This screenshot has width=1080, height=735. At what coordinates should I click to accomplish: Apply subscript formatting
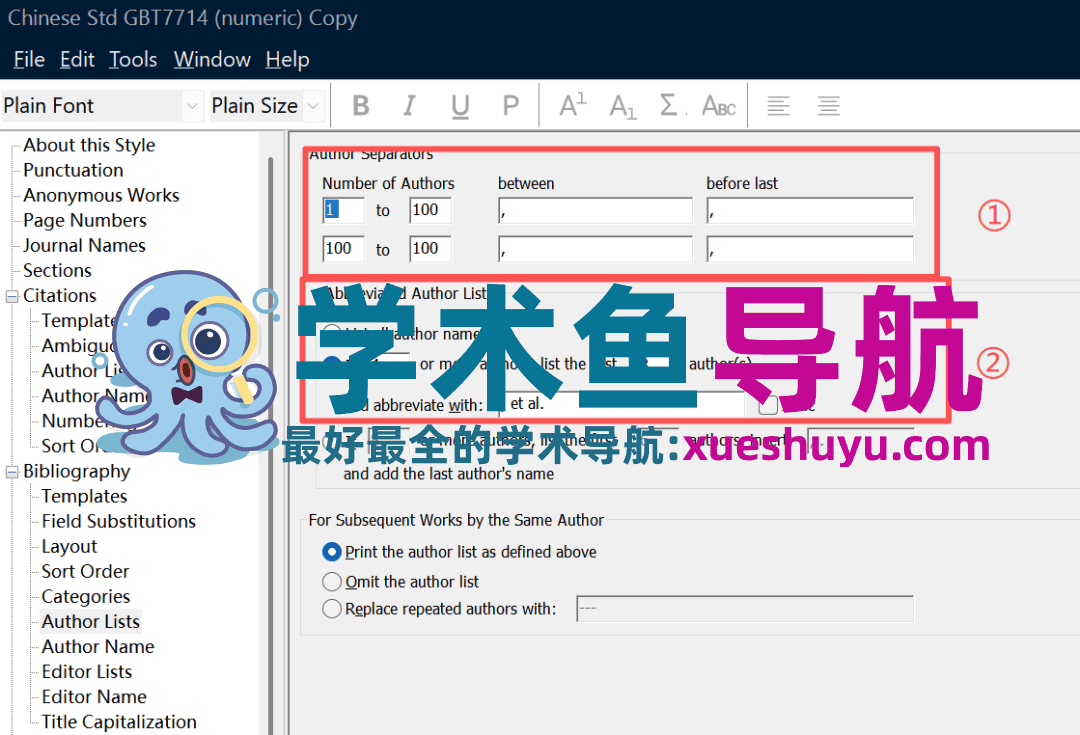point(622,104)
